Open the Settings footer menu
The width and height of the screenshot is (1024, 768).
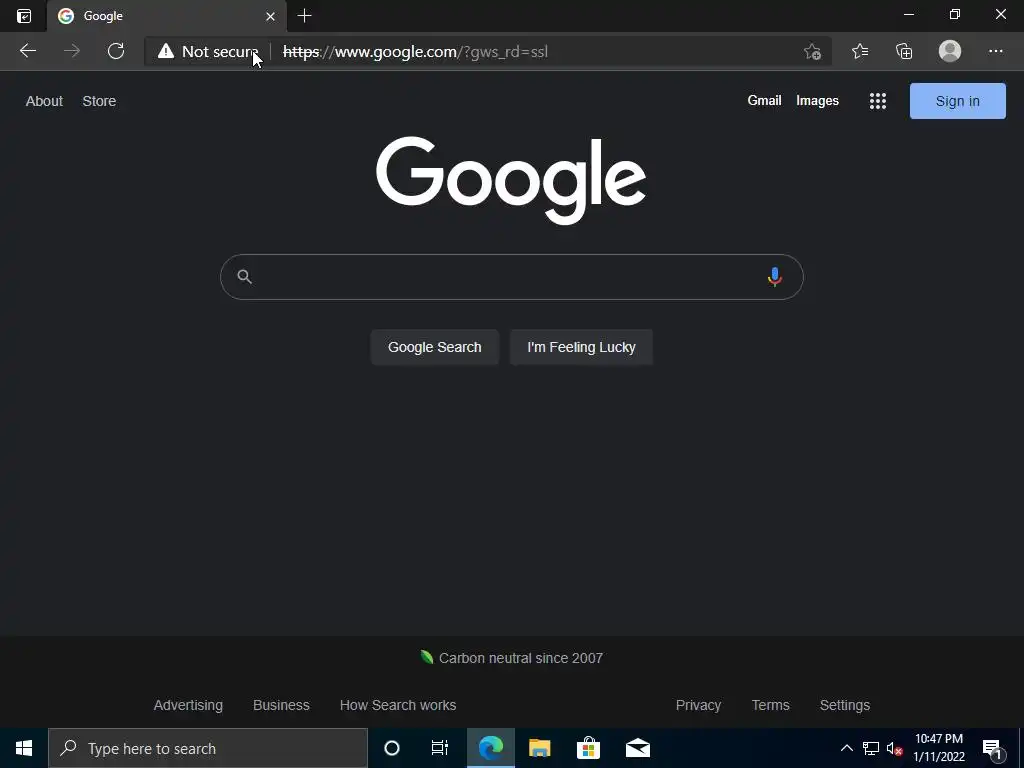pyautogui.click(x=844, y=705)
